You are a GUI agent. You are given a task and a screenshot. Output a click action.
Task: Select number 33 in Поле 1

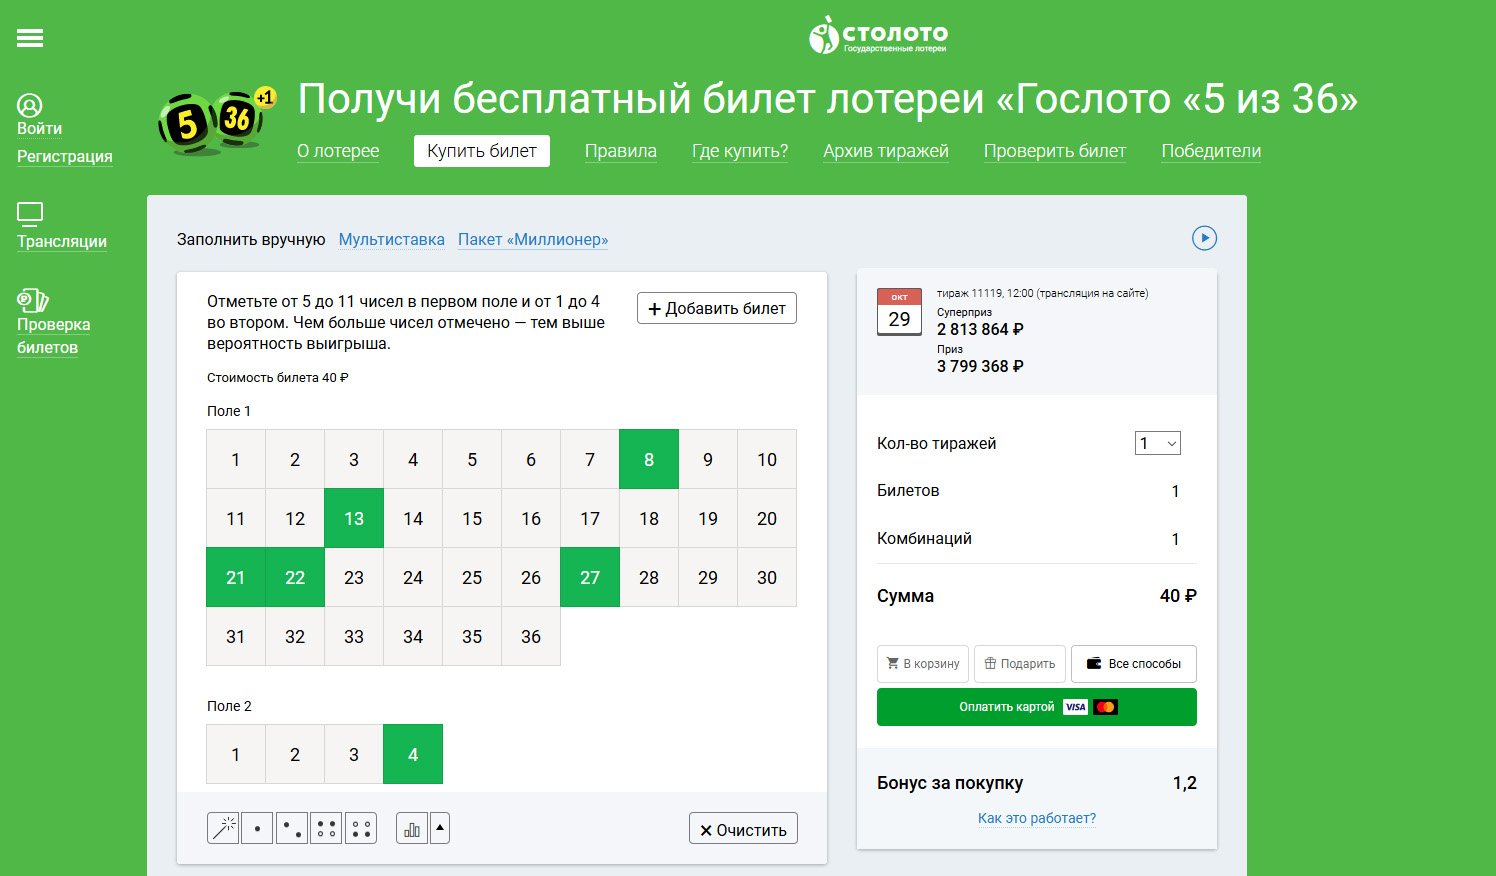point(354,636)
